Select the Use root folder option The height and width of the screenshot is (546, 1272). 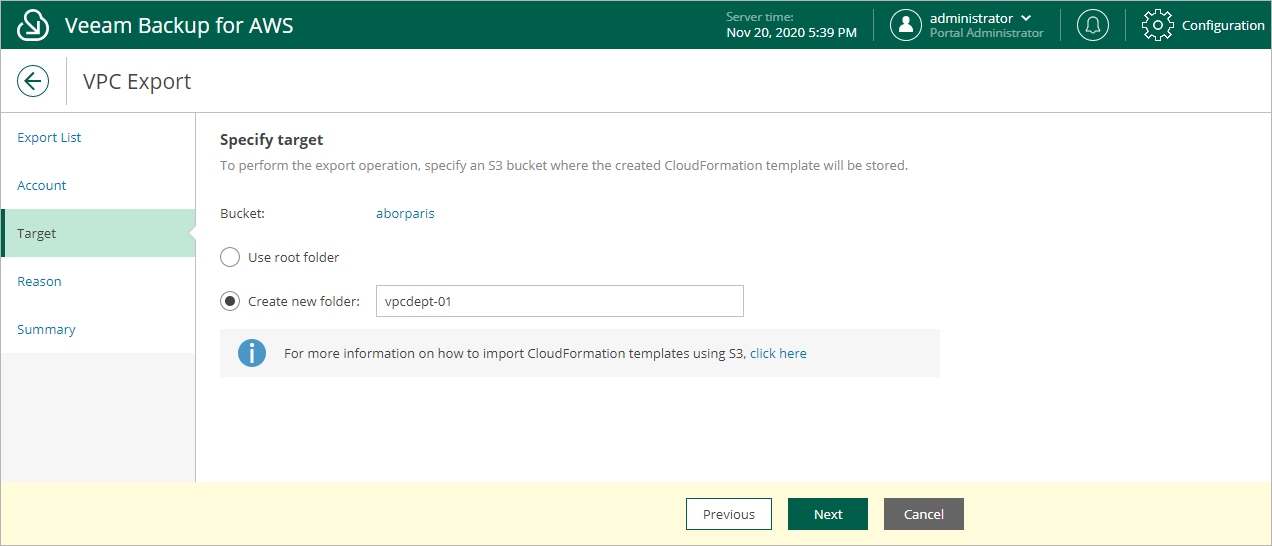pyautogui.click(x=230, y=257)
